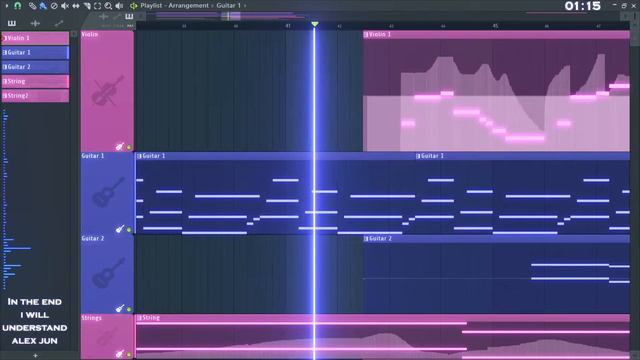Open String clip menu icon
The image size is (640, 360).
139,318
